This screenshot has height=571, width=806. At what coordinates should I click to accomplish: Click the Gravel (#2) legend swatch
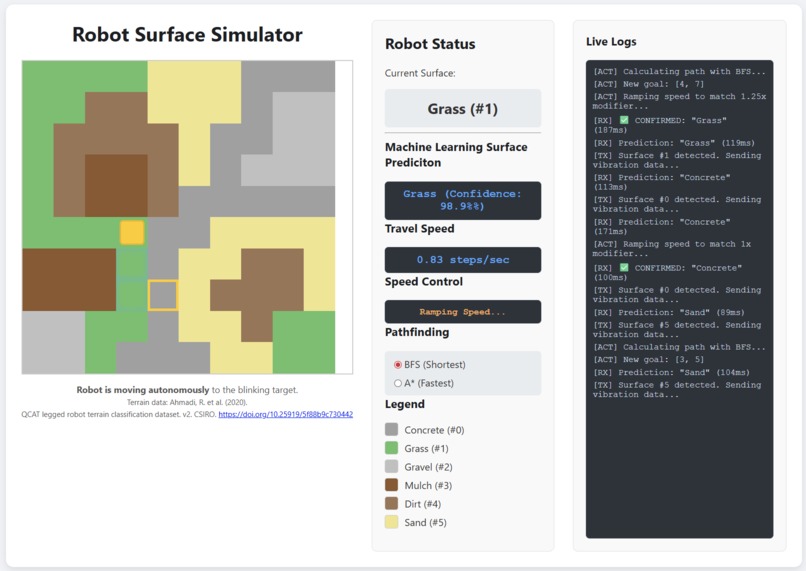[392, 467]
